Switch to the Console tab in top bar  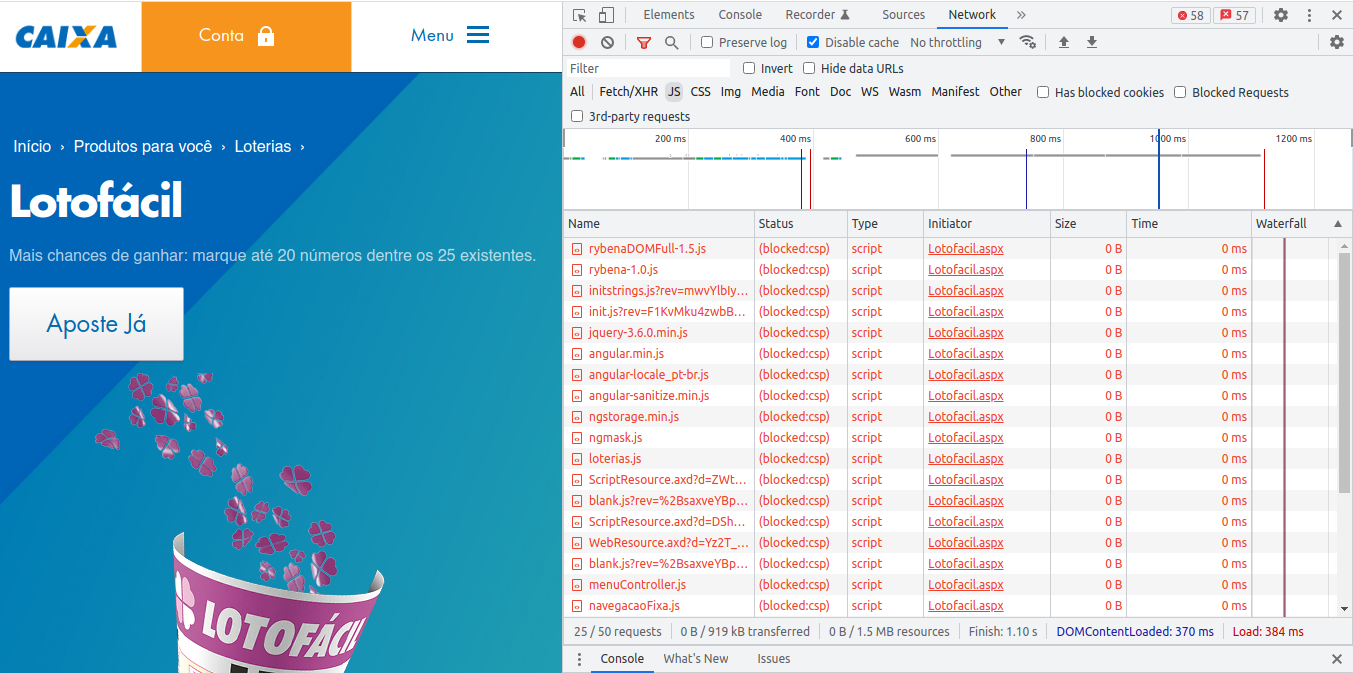[x=740, y=15]
